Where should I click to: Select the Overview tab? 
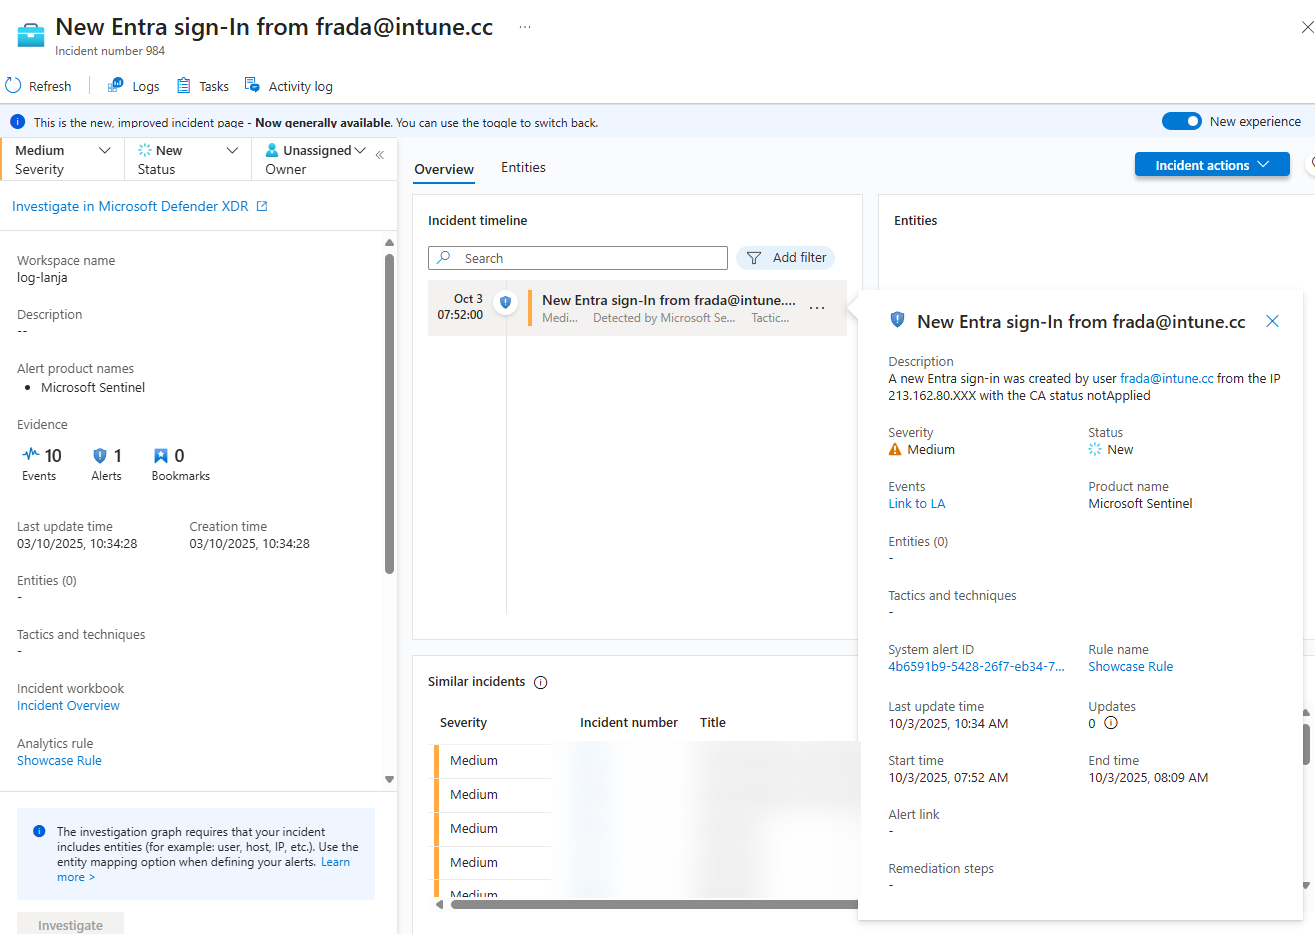[x=444, y=169]
